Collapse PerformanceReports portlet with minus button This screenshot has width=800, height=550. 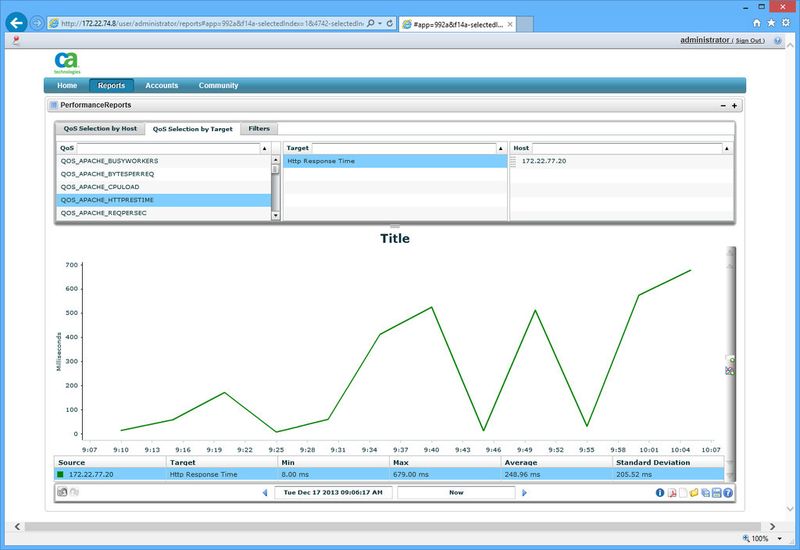click(x=723, y=106)
